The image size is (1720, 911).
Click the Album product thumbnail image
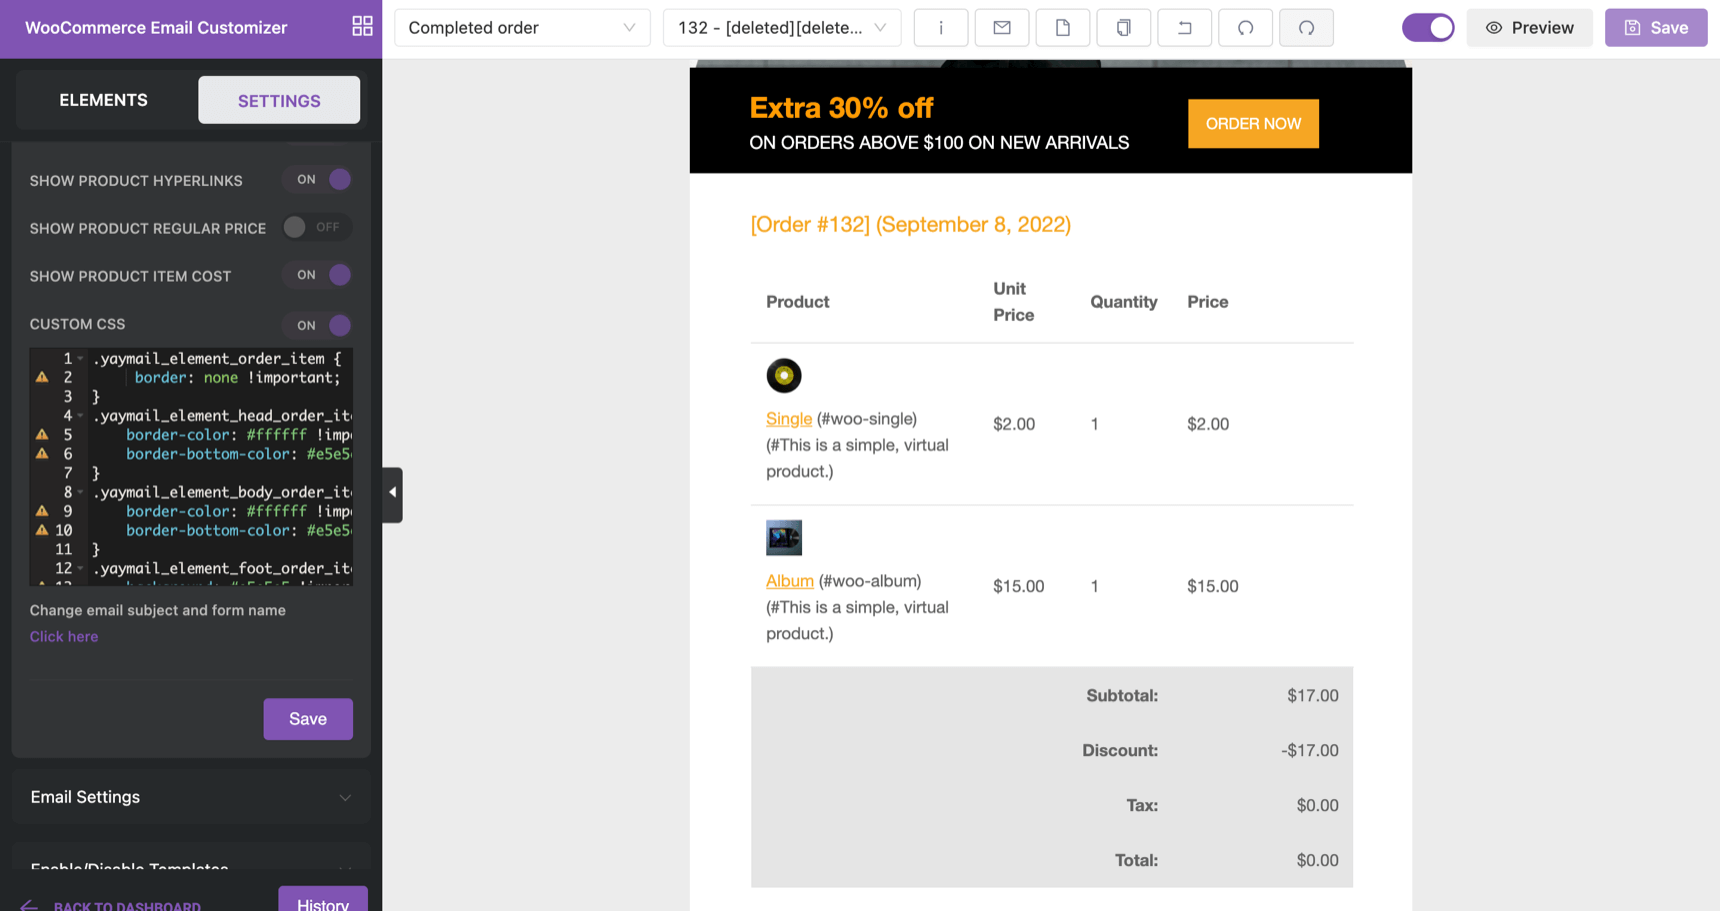click(784, 537)
